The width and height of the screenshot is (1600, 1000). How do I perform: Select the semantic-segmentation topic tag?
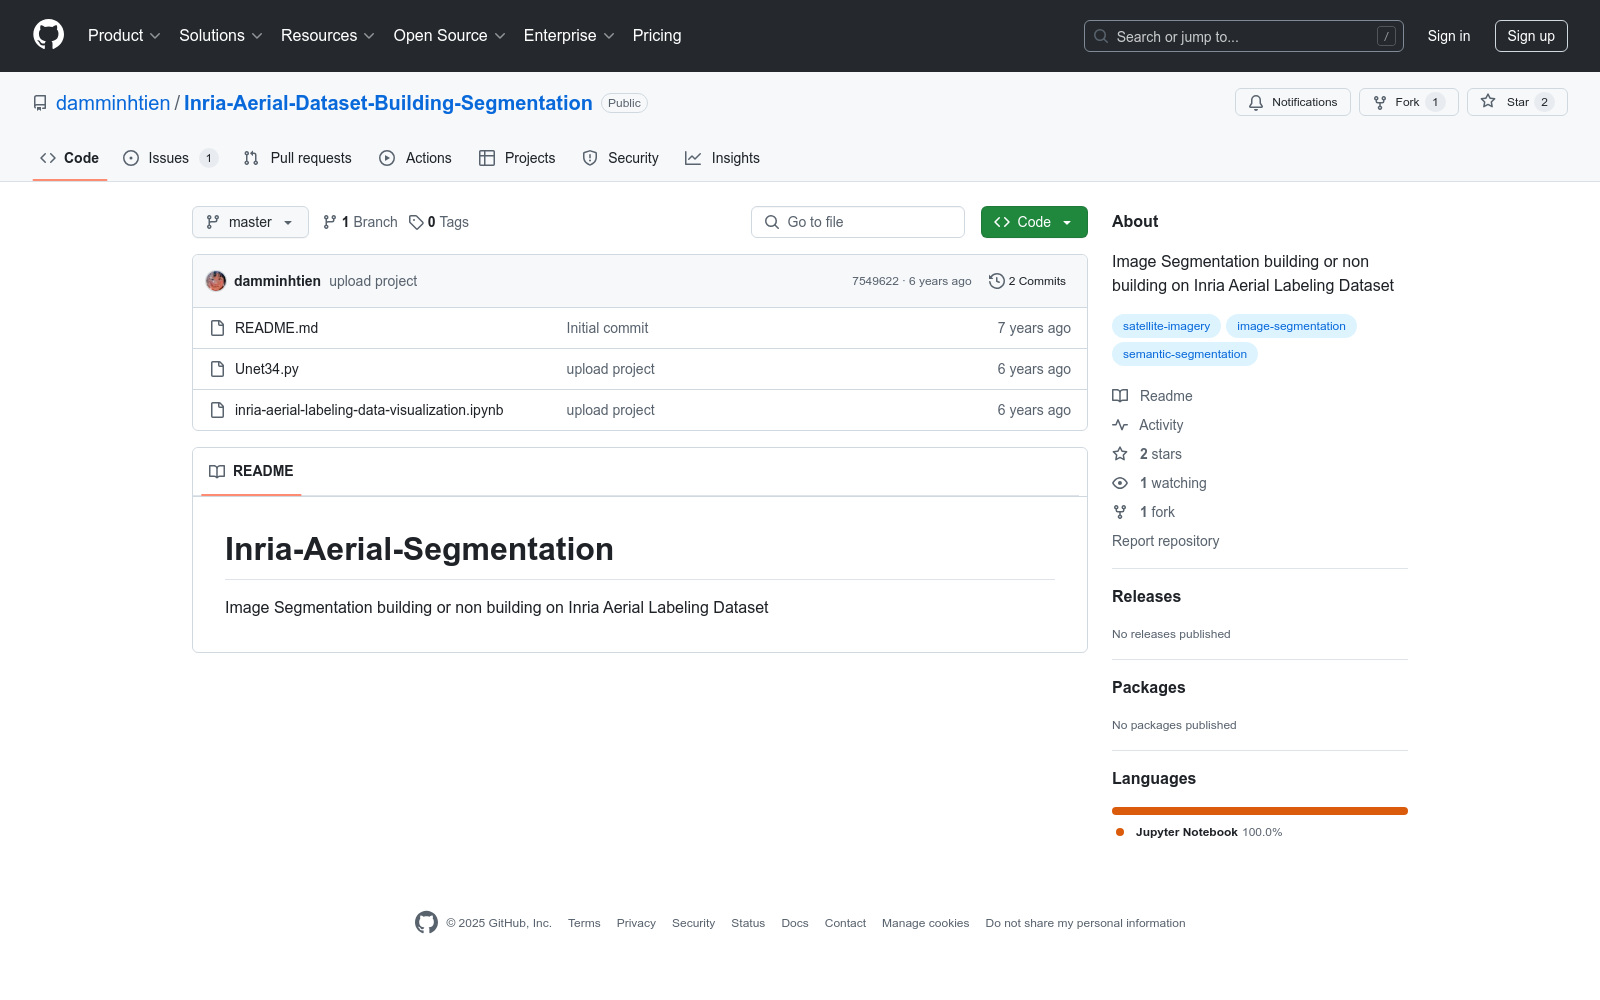point(1185,354)
